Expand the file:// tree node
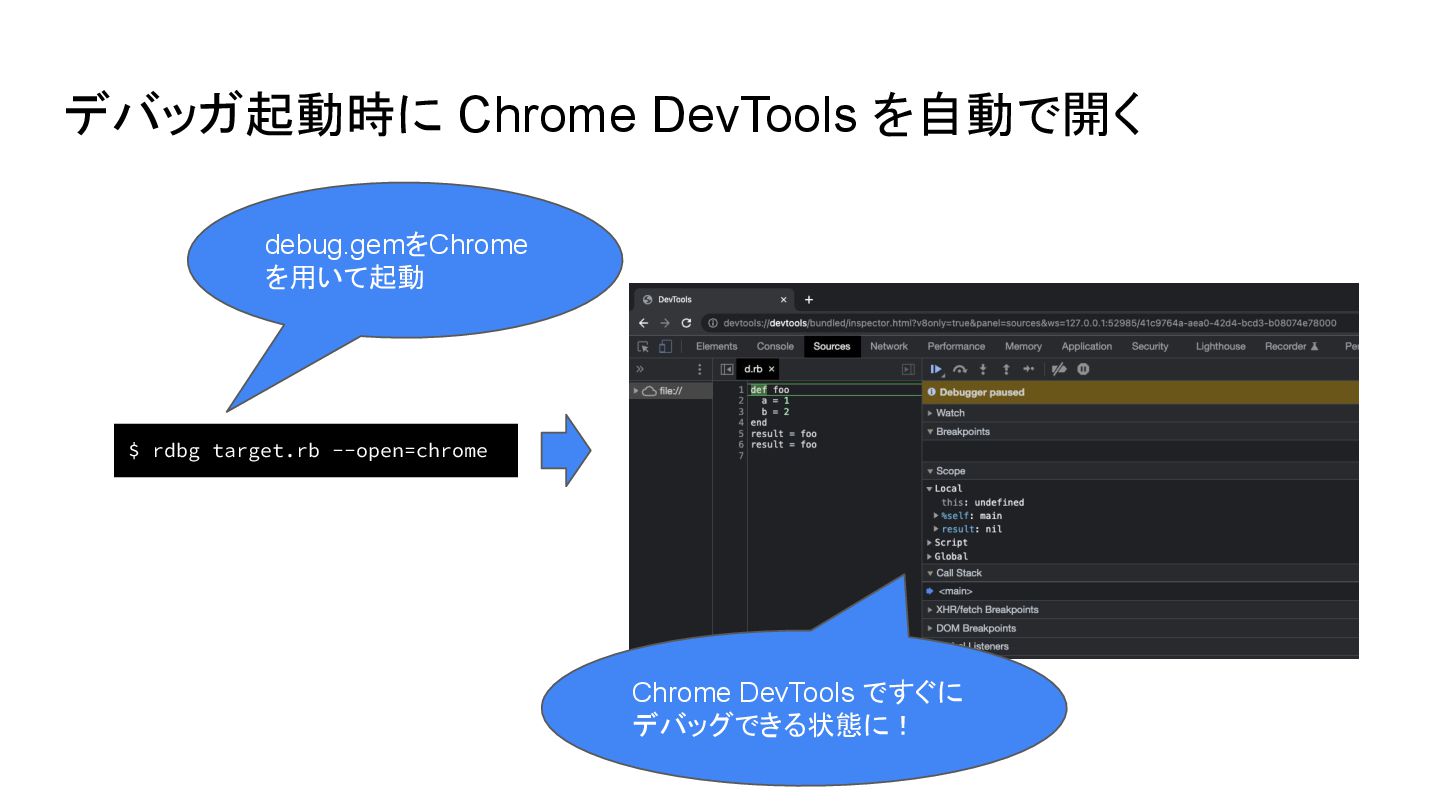 pyautogui.click(x=635, y=390)
